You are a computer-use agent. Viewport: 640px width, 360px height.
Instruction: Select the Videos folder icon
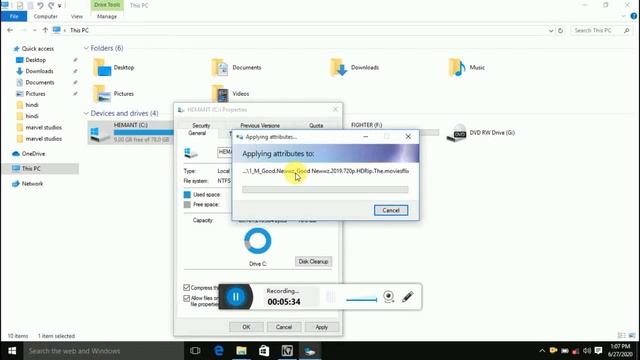click(x=220, y=93)
